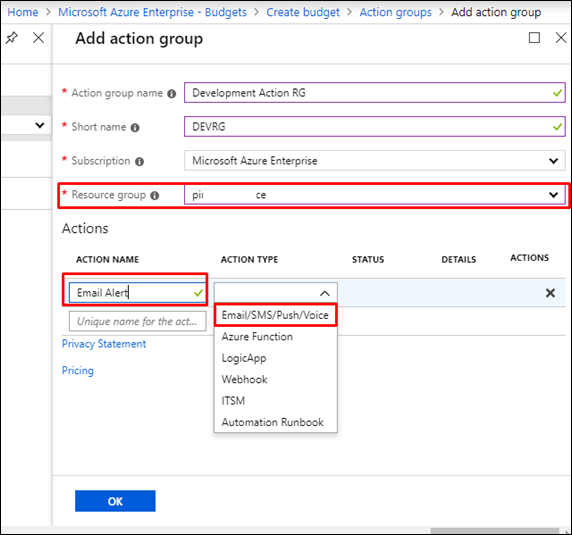Click the pin icon on left panel
572x535 pixels.
coord(11,38)
